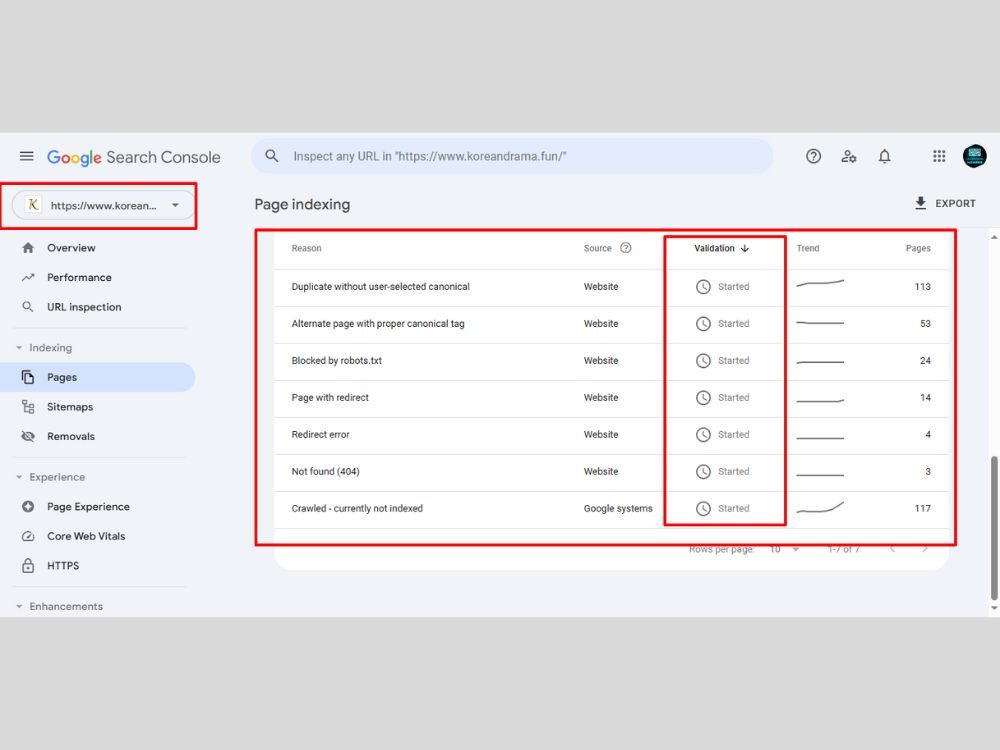Click the URL inspection magnifier icon
The height and width of the screenshot is (750, 1000).
(x=27, y=307)
